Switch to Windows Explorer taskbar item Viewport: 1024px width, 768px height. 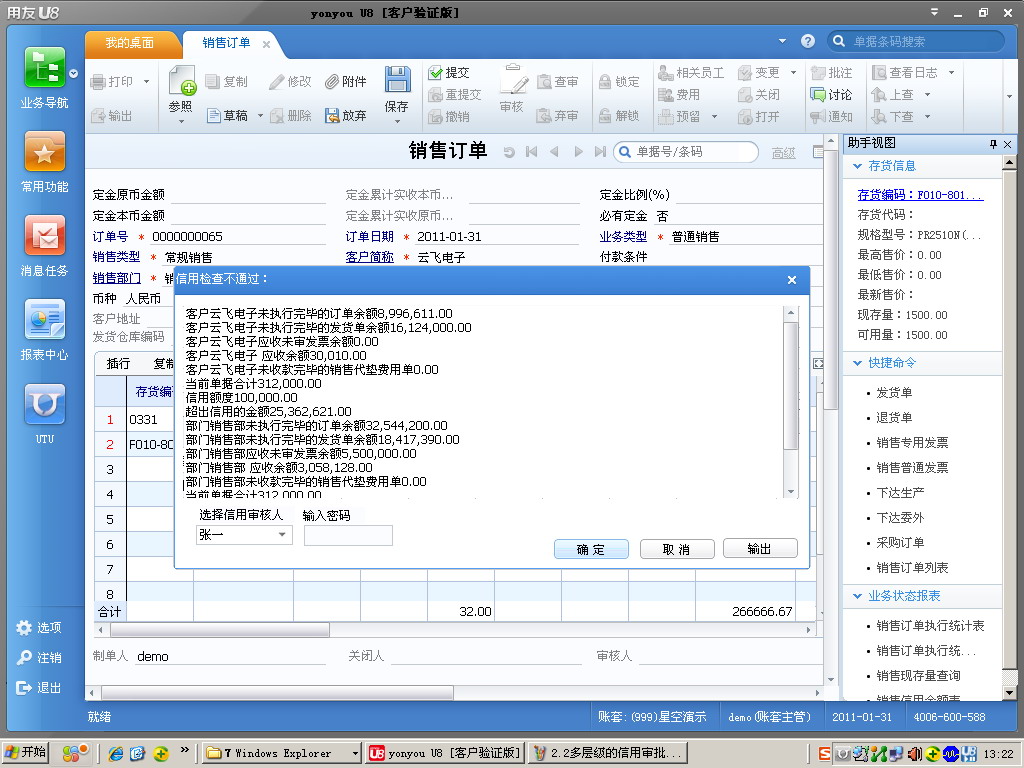point(281,753)
